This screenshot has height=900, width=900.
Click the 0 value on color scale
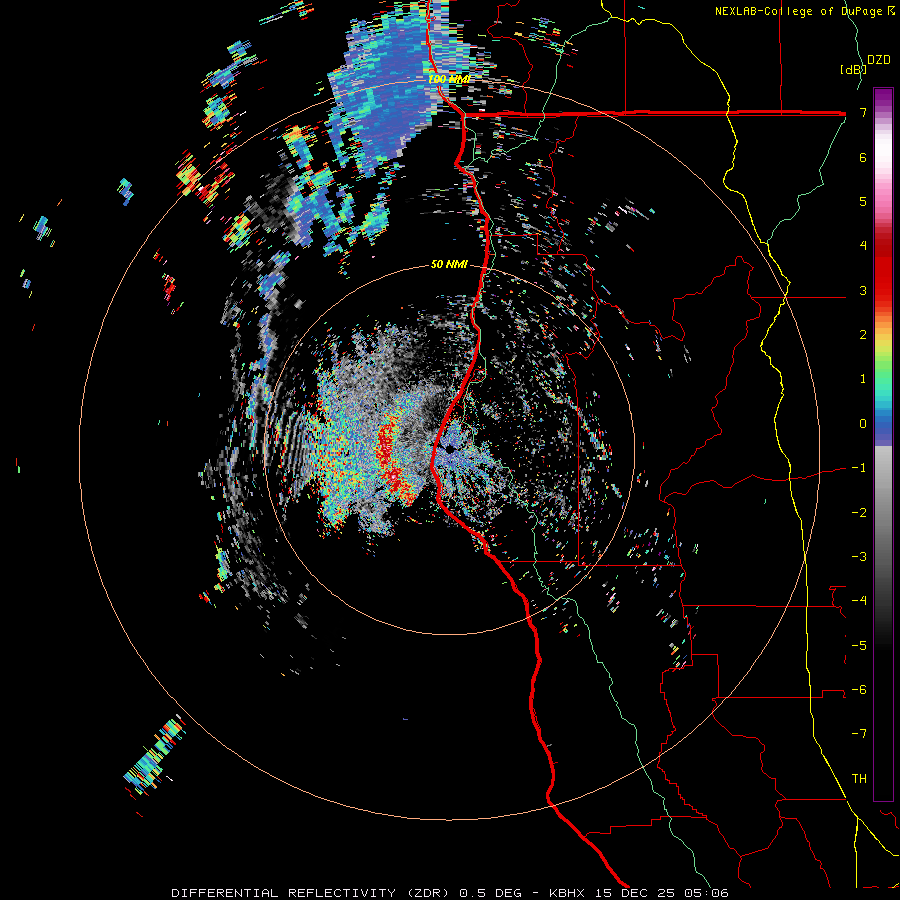863,424
